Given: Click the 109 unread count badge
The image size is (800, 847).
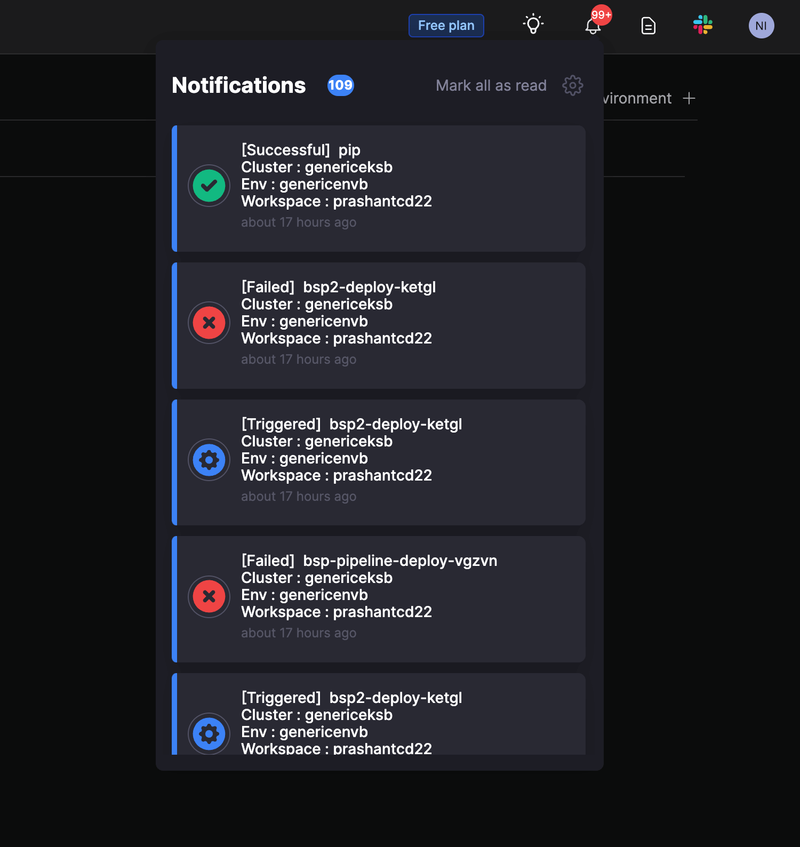Looking at the screenshot, I should 340,86.
